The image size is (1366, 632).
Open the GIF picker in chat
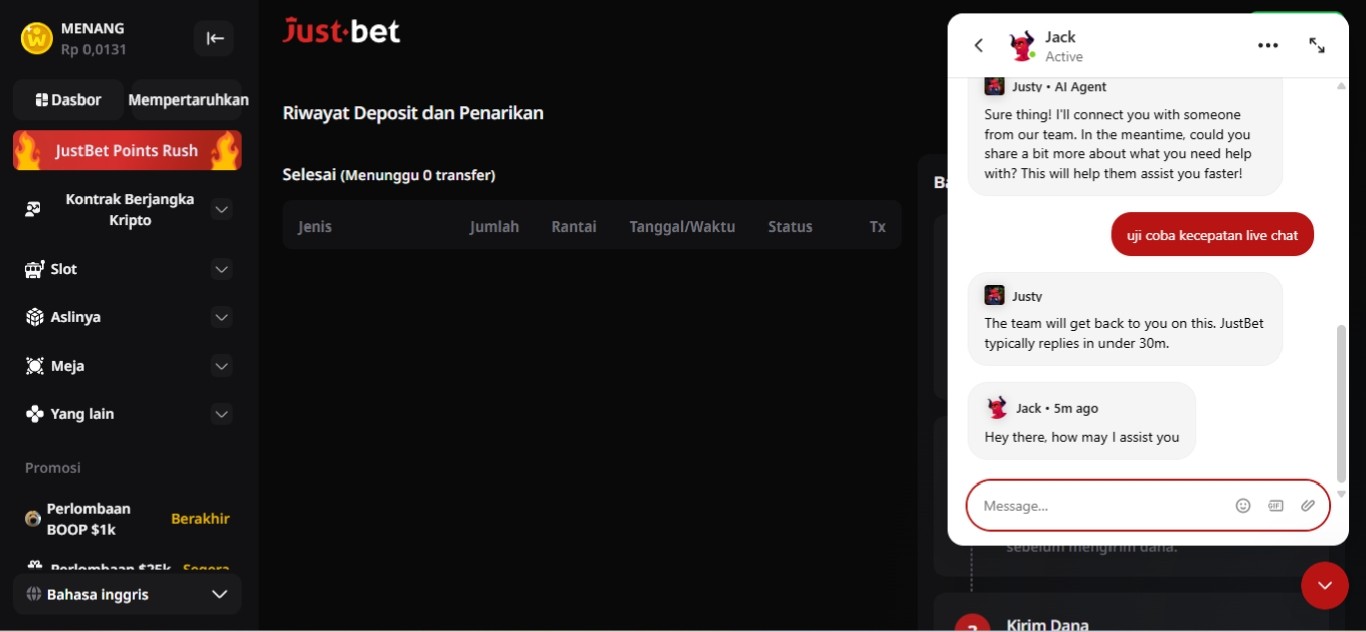[x=1276, y=506]
